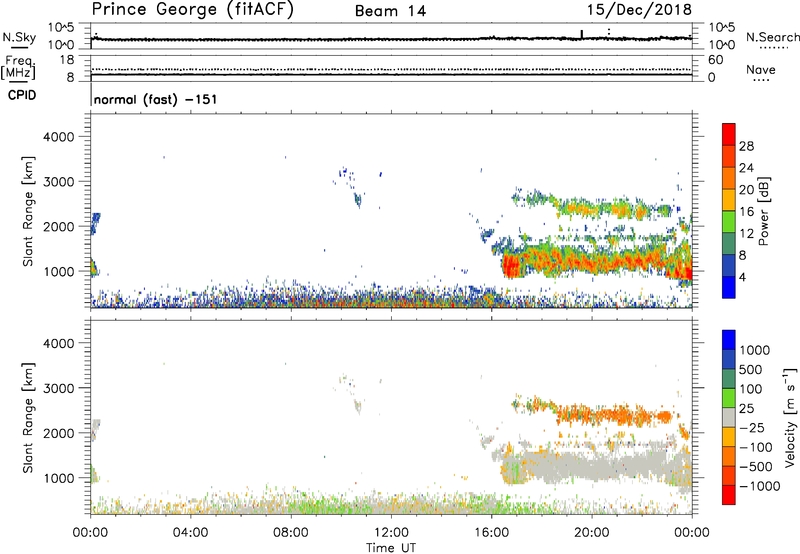The height and width of the screenshot is (554, 800).
Task: Click the 'Nave' legend label
Action: click(760, 69)
